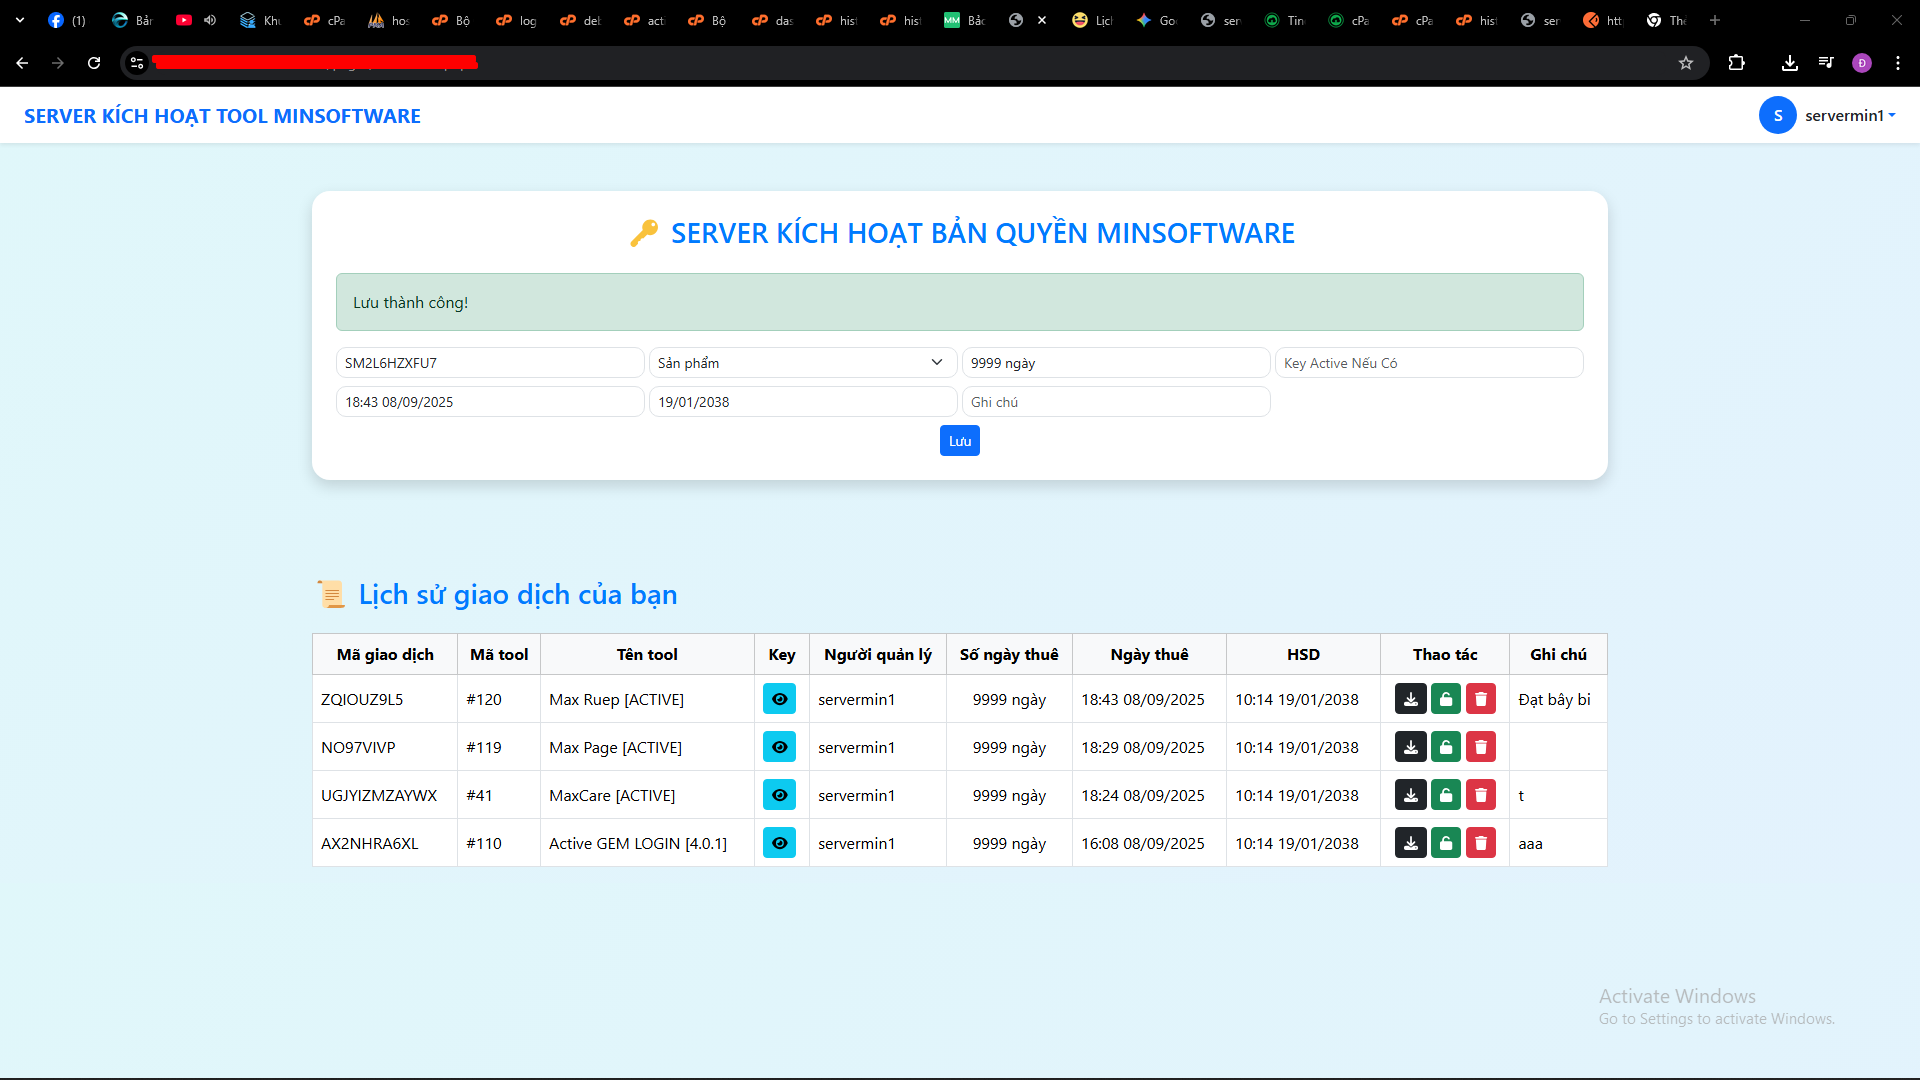This screenshot has width=1920, height=1080.
Task: Click the Lưu save button
Action: [x=960, y=441]
